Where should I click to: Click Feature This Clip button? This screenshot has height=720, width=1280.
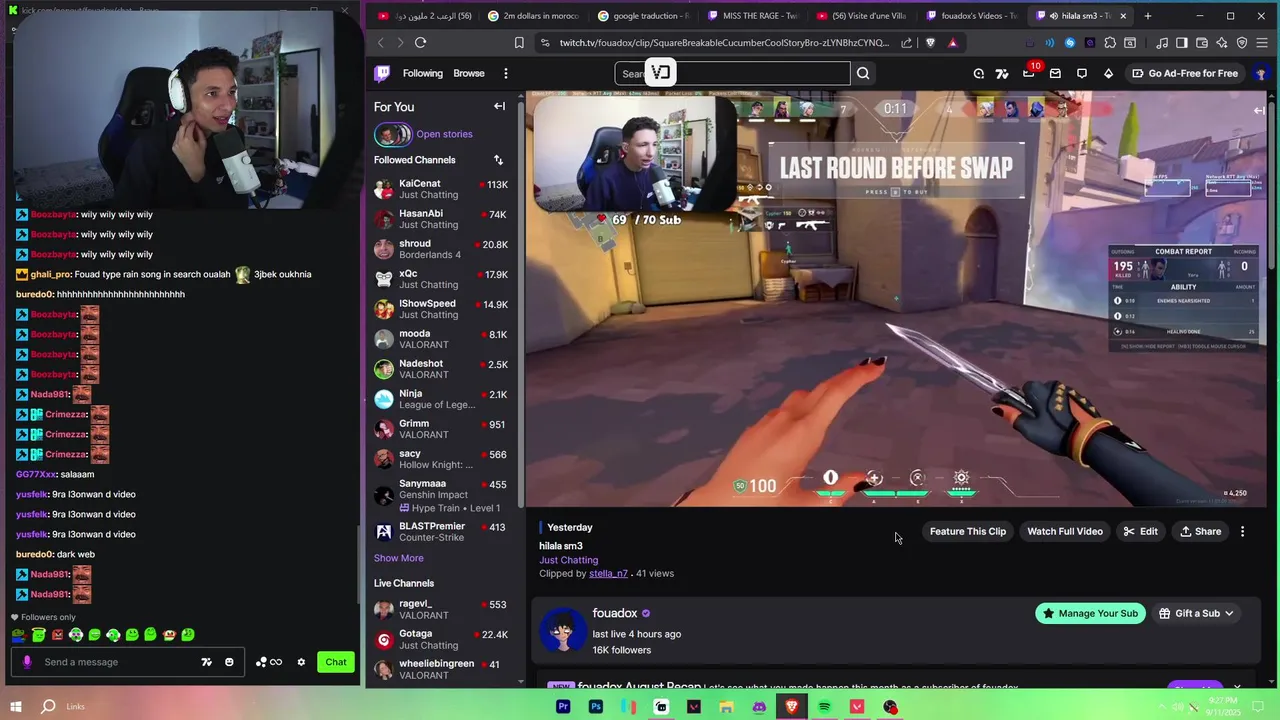(967, 532)
